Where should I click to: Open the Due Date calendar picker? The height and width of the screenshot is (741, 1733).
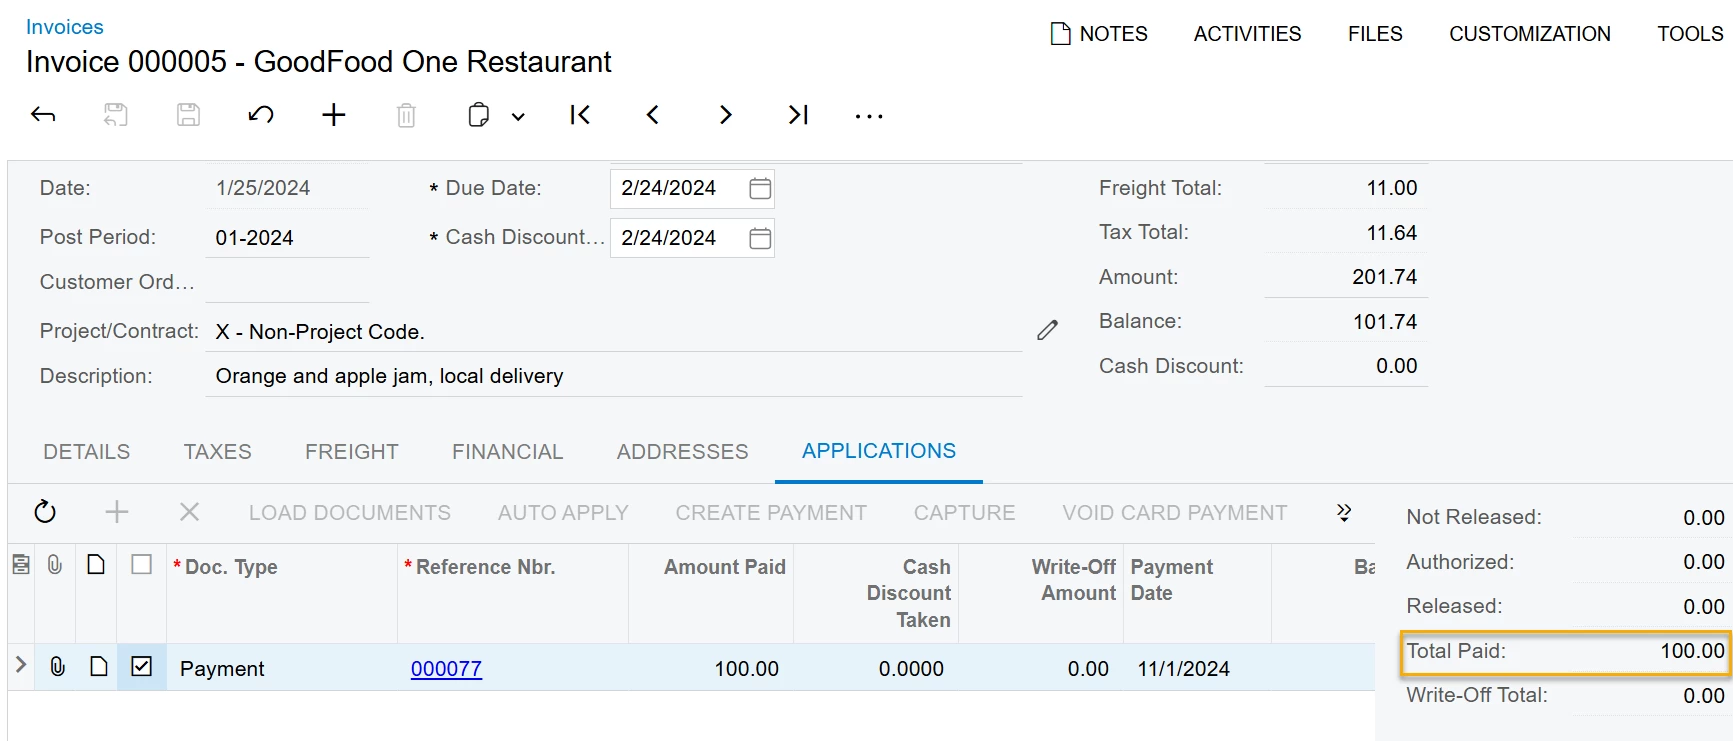click(x=760, y=188)
